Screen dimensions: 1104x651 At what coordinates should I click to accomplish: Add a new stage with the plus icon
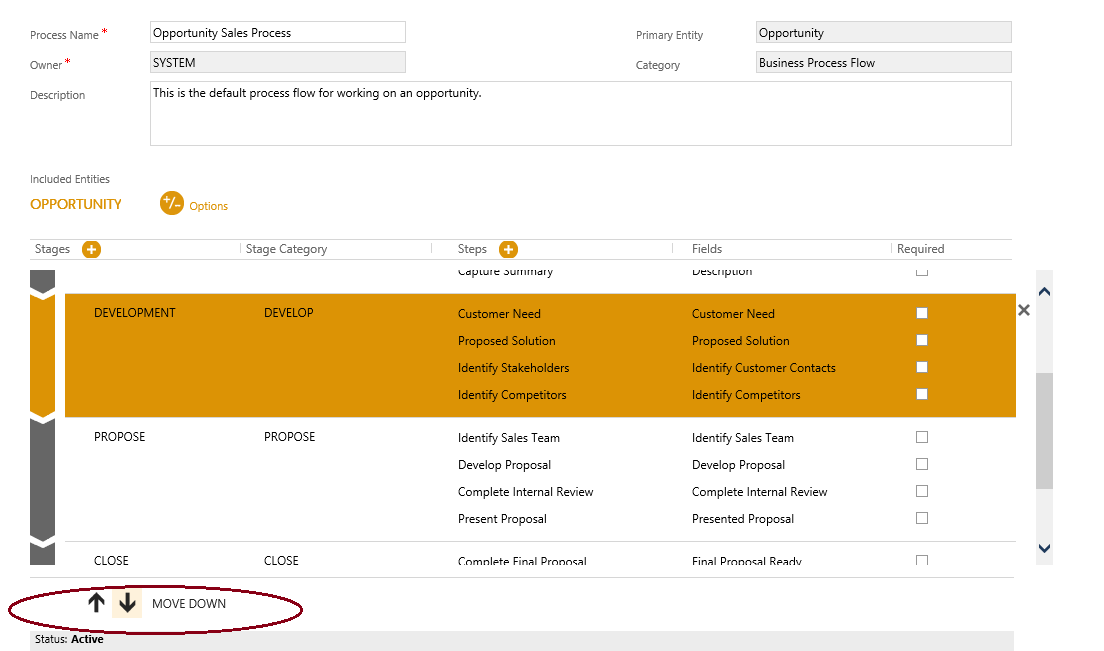[x=92, y=249]
